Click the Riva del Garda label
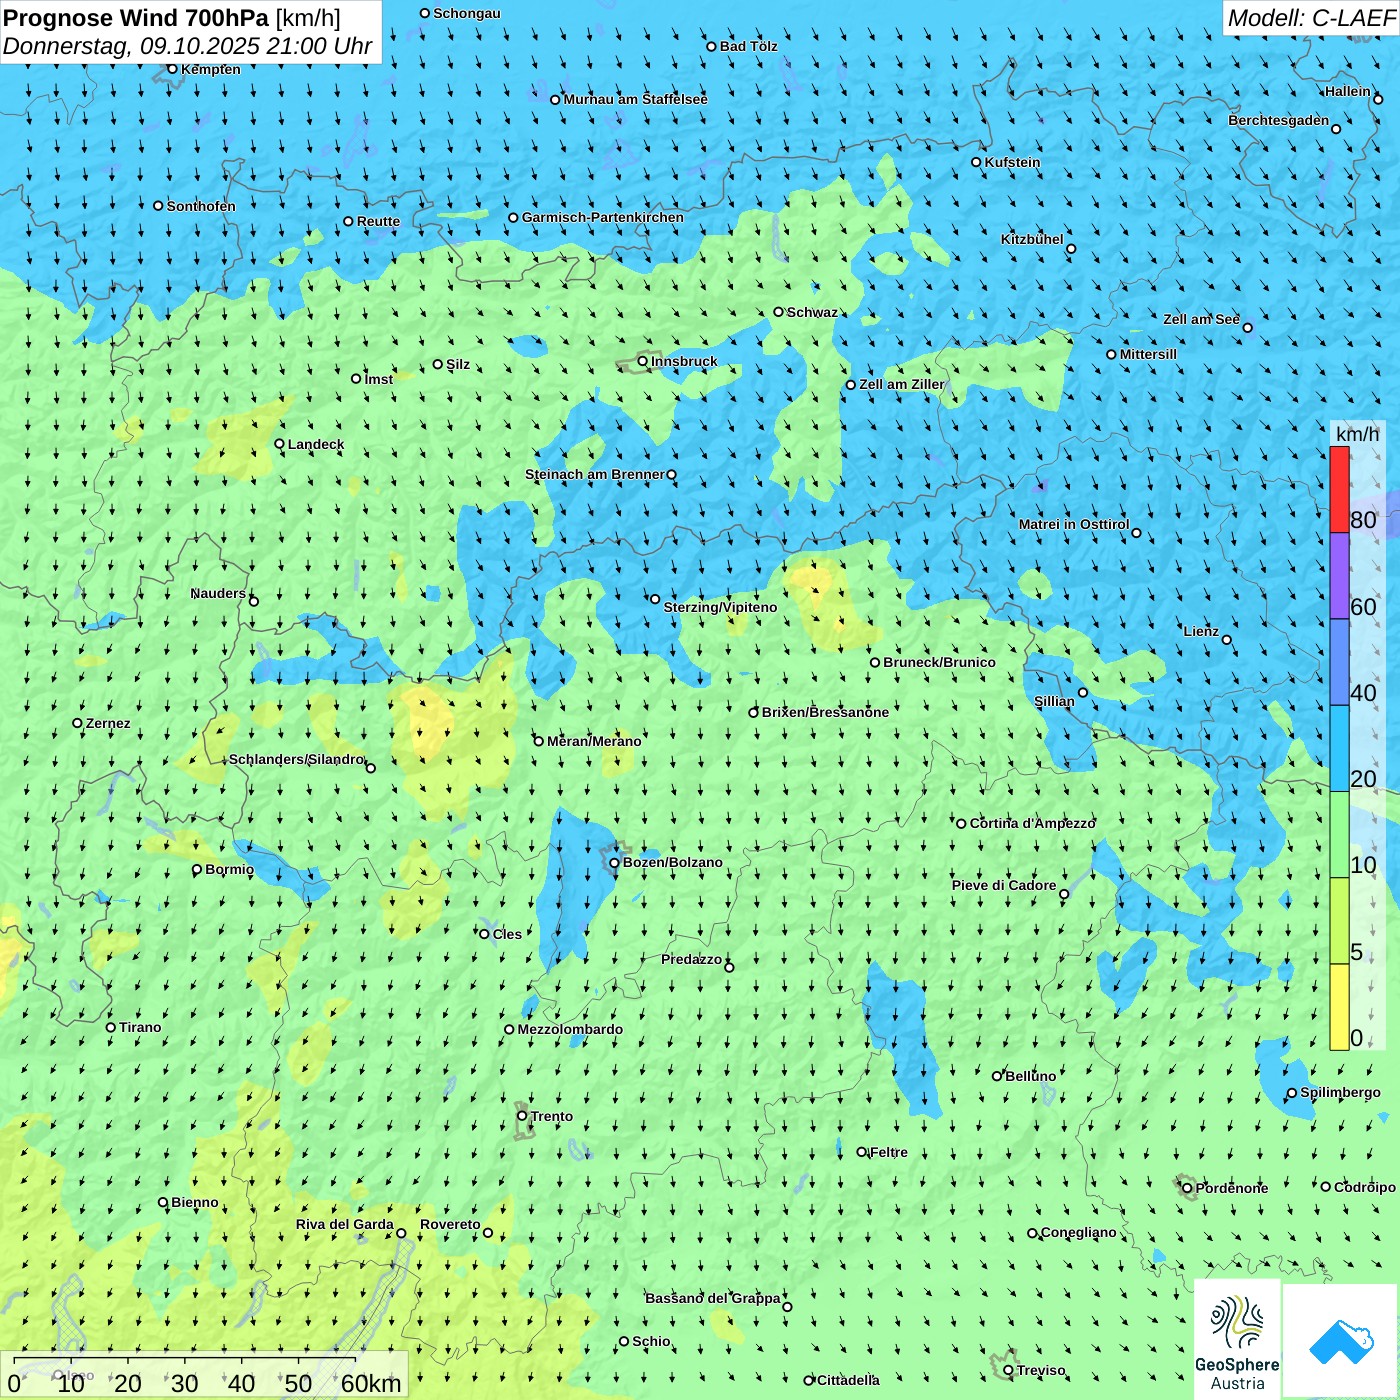Image resolution: width=1400 pixels, height=1400 pixels. pyautogui.click(x=345, y=1224)
